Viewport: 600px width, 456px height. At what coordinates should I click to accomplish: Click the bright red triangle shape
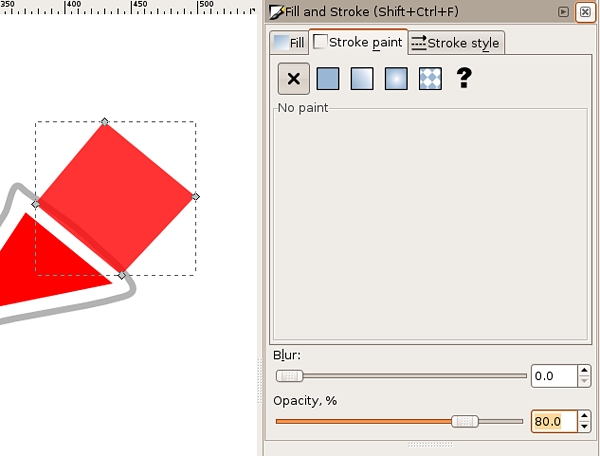(40, 270)
